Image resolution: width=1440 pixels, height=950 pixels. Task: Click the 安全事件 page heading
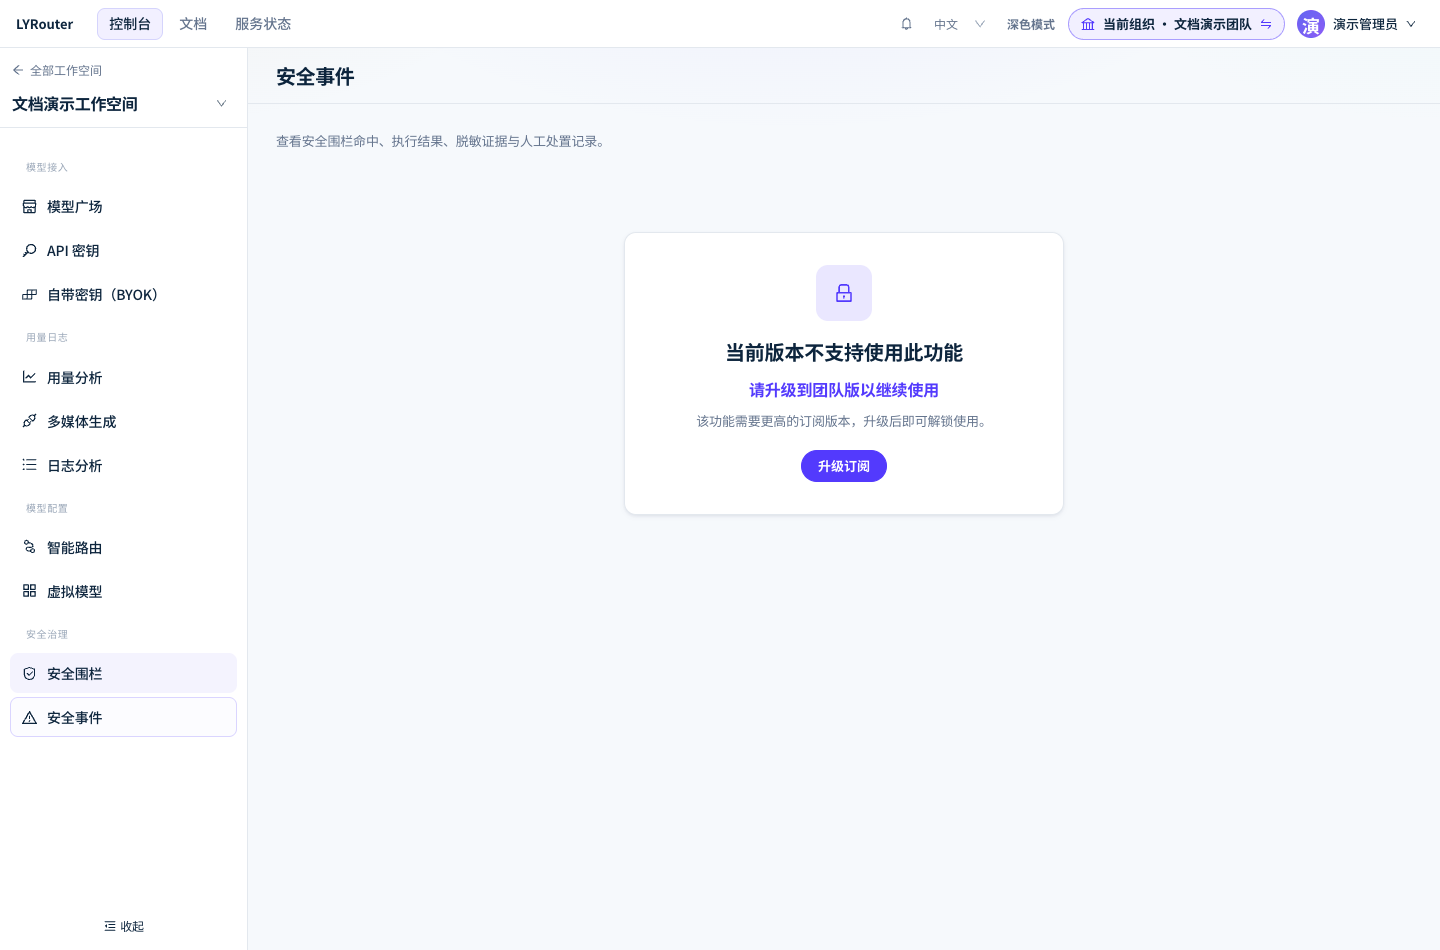[x=315, y=77]
